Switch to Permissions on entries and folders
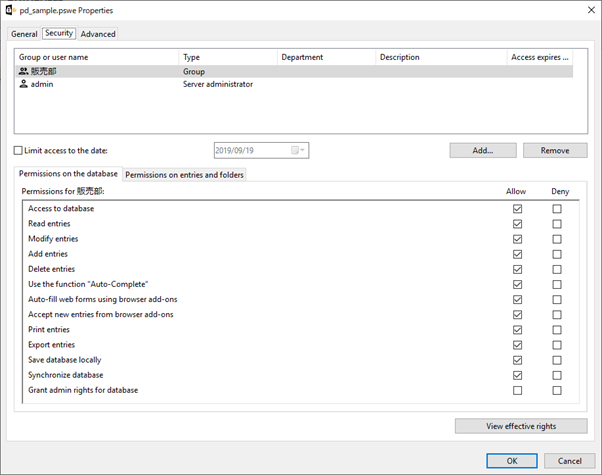This screenshot has width=602, height=475. 184,175
